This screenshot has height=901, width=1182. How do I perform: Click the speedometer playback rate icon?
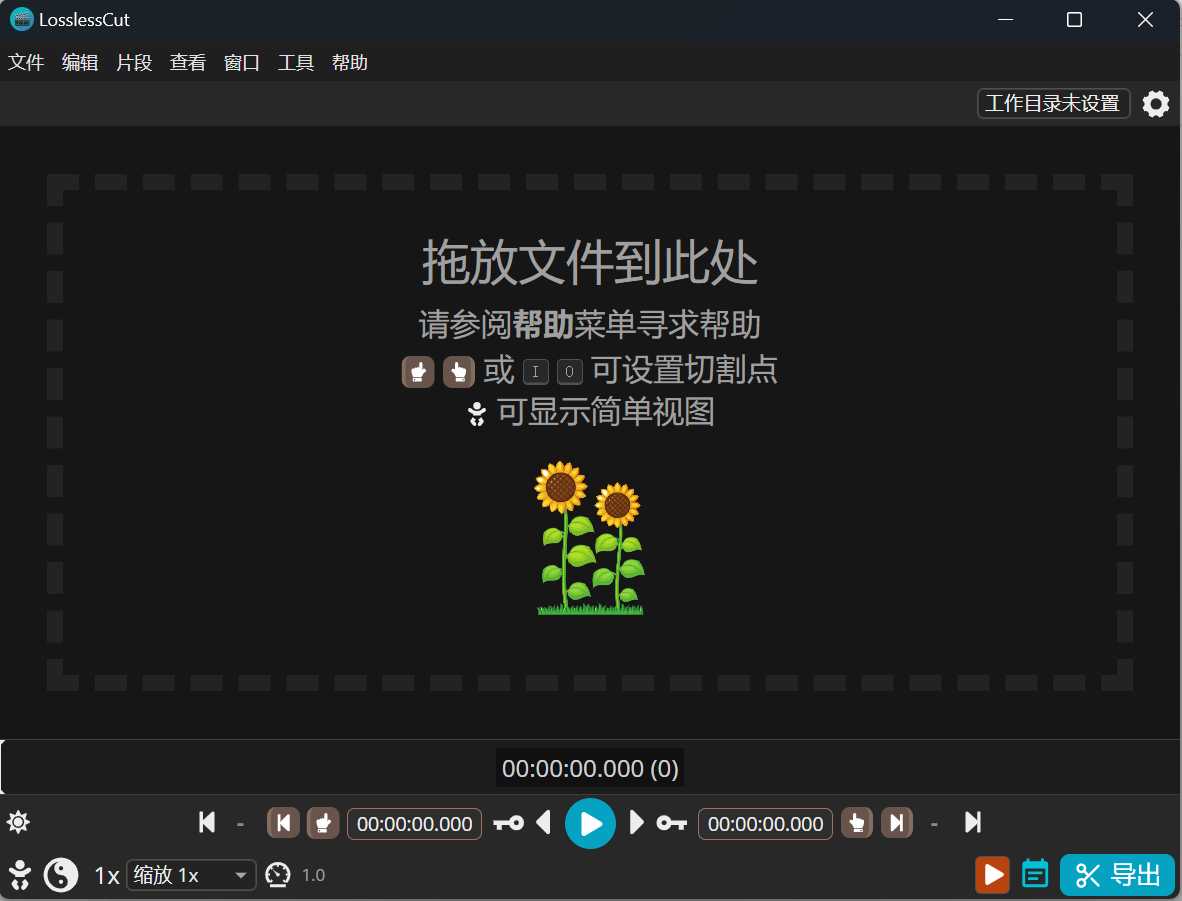[279, 875]
